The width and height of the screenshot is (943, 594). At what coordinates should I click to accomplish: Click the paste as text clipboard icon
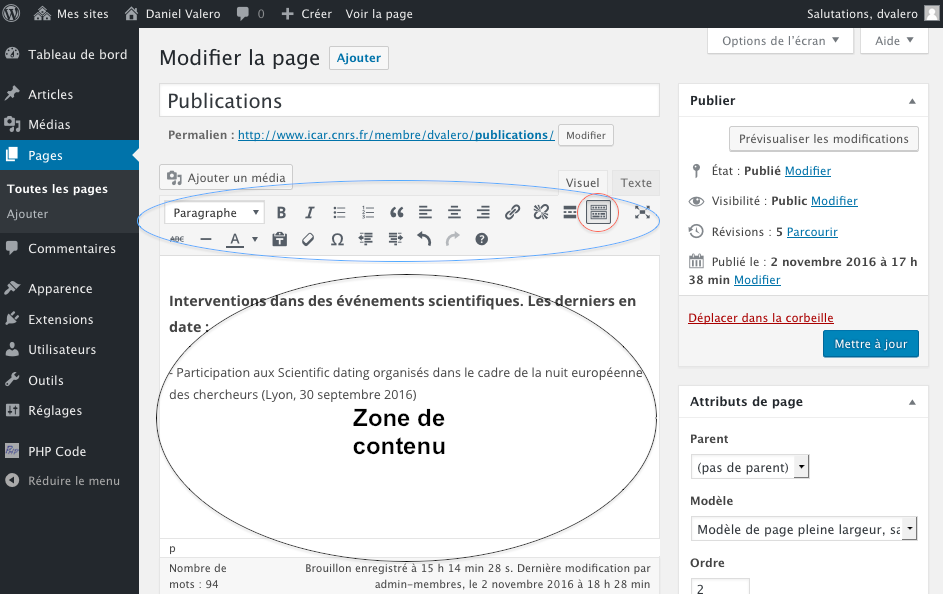[279, 239]
